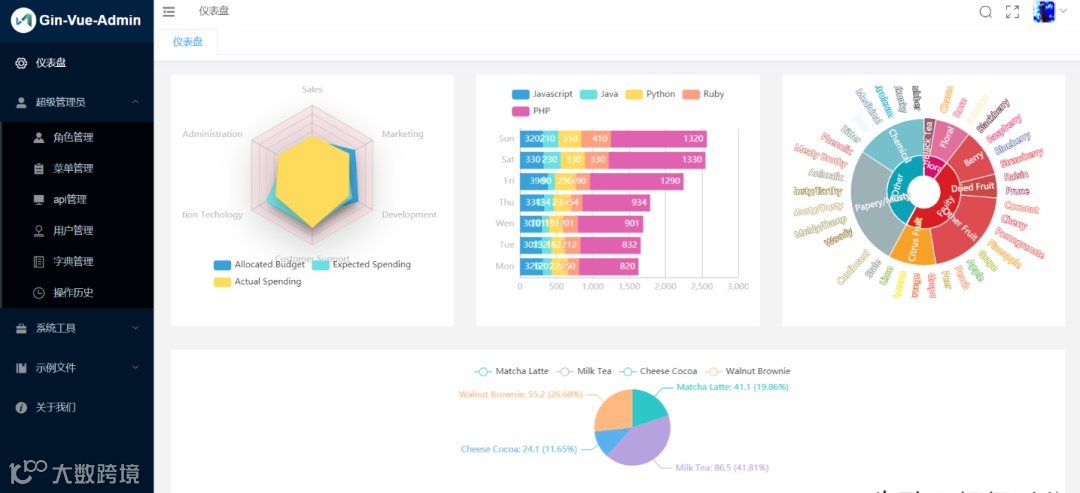
Task: Select the 仪表盘 tab
Action: 188,42
